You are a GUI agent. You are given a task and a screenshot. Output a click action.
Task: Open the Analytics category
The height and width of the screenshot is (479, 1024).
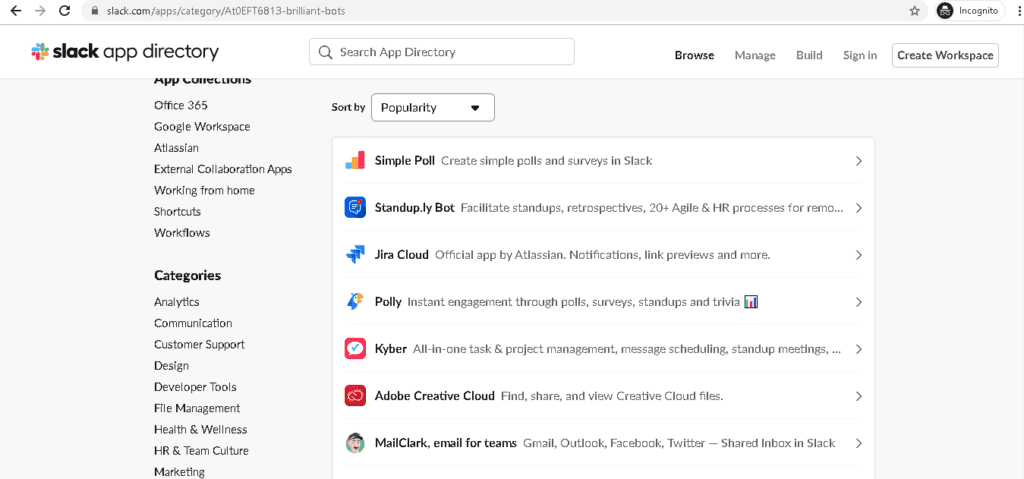(x=177, y=302)
